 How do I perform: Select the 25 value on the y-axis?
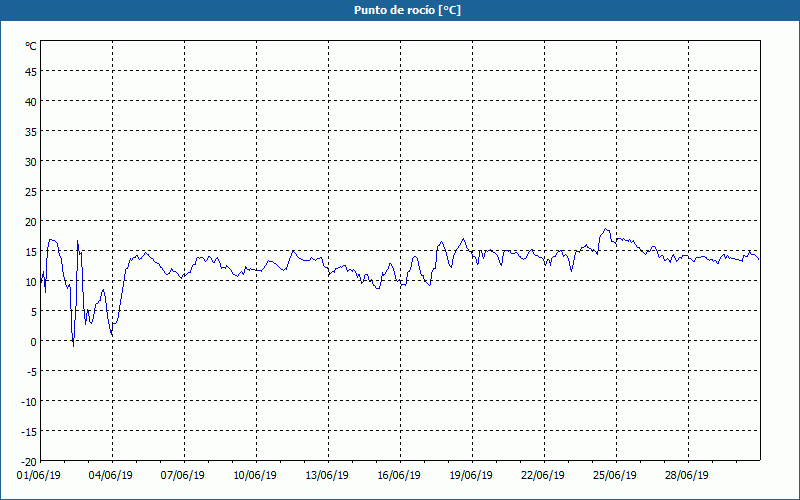(x=31, y=192)
